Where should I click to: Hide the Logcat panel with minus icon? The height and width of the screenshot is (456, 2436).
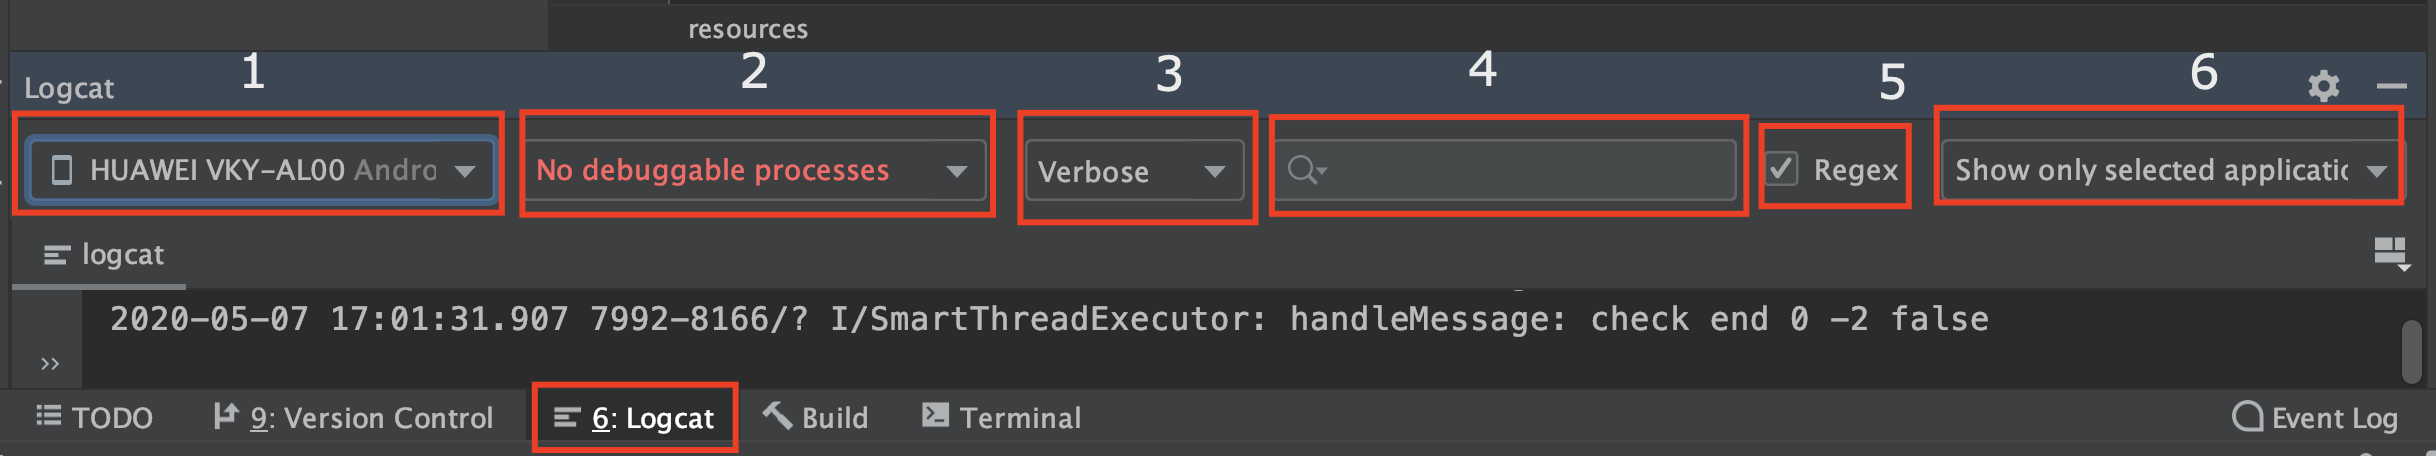(x=2391, y=86)
